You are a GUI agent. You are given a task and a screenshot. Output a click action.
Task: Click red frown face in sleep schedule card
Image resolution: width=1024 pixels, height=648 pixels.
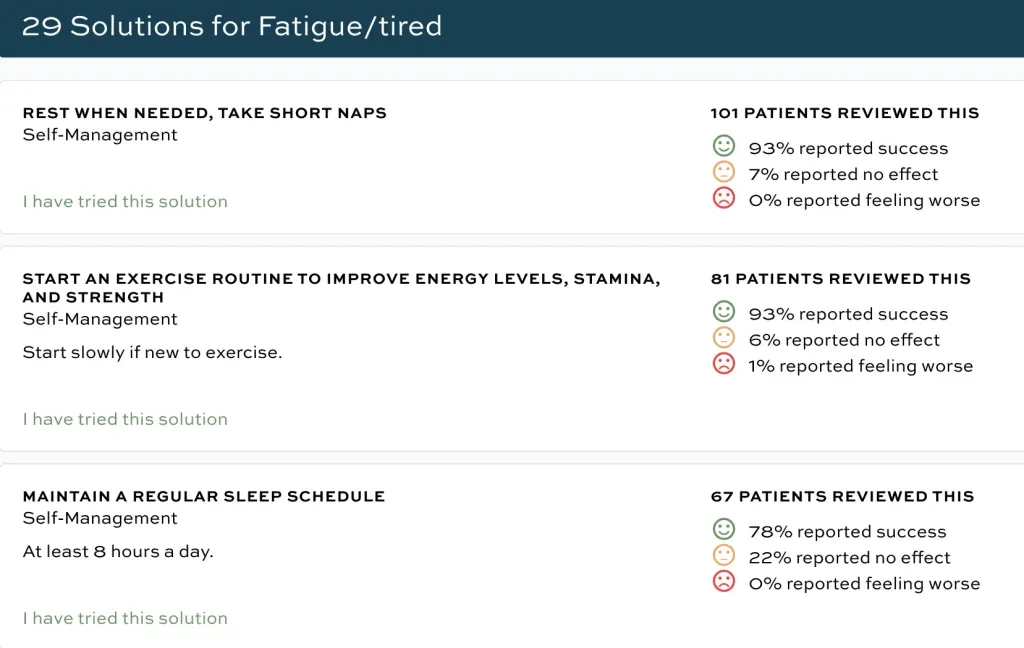click(x=723, y=583)
